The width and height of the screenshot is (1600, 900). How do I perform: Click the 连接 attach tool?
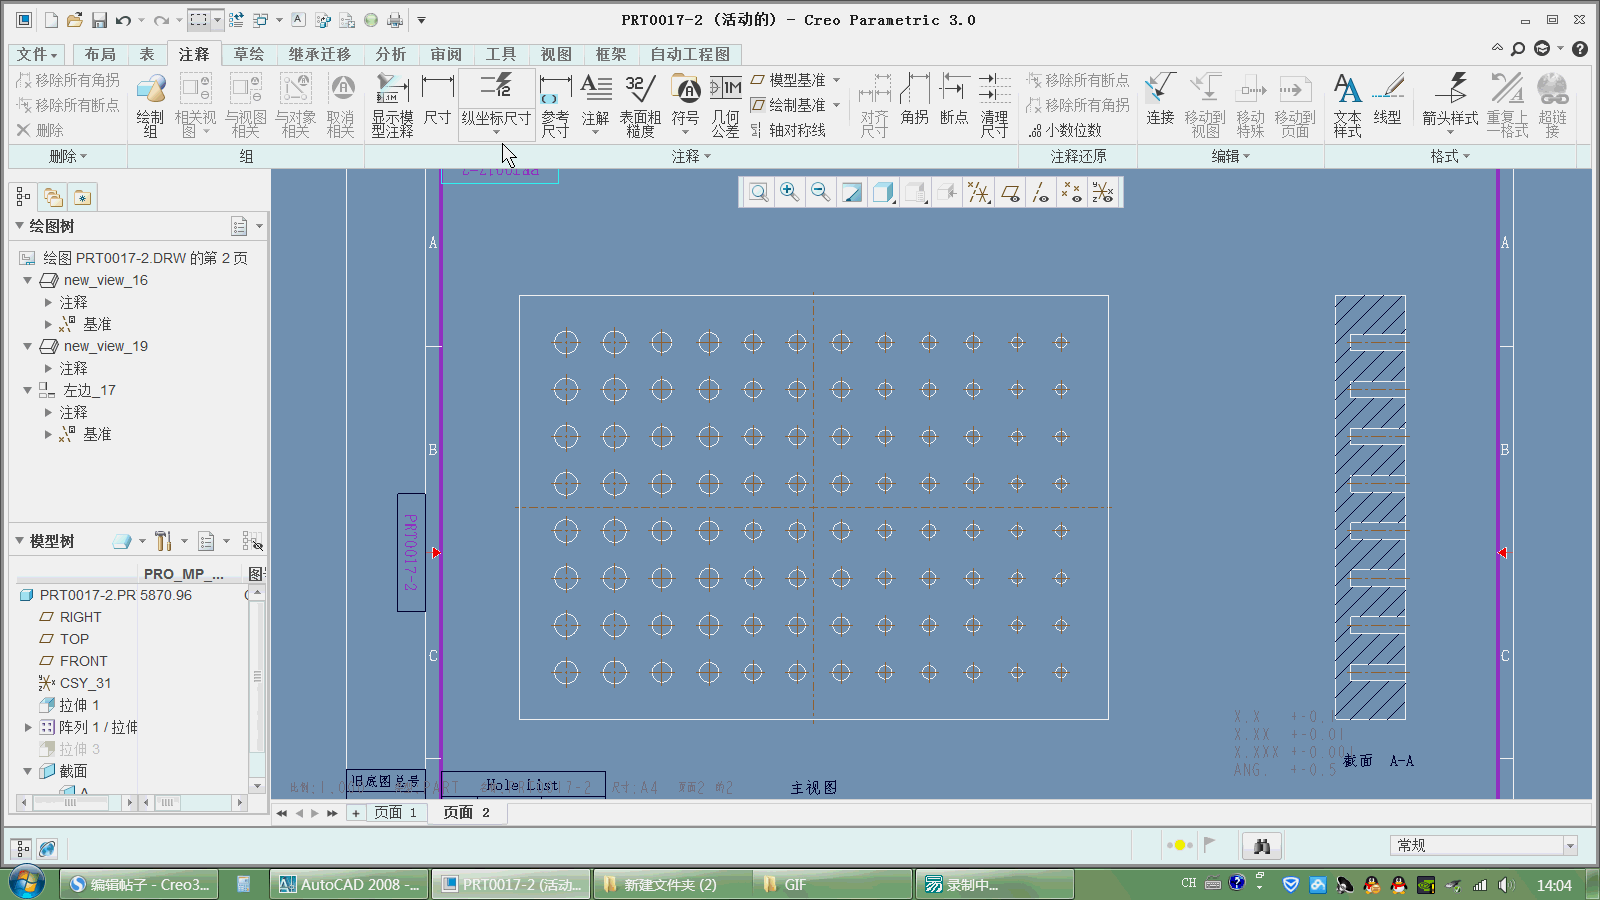1160,100
